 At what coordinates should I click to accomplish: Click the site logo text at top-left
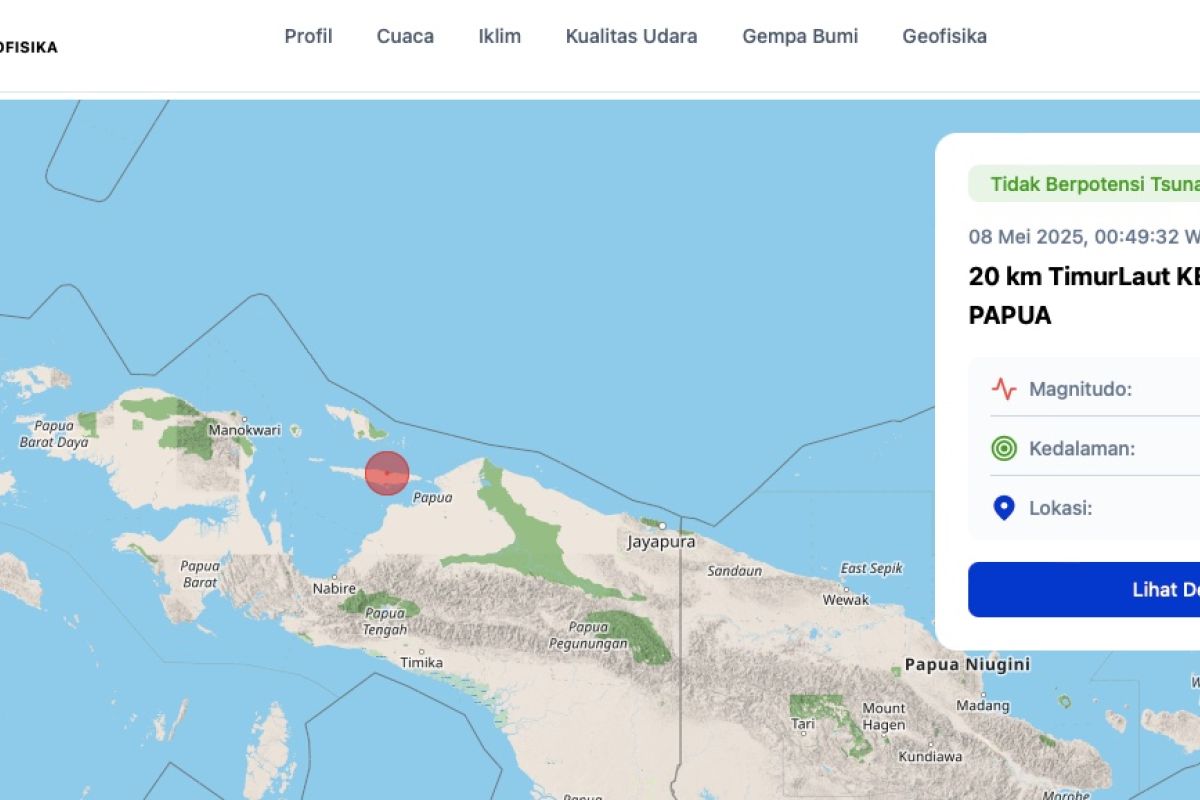coord(28,47)
